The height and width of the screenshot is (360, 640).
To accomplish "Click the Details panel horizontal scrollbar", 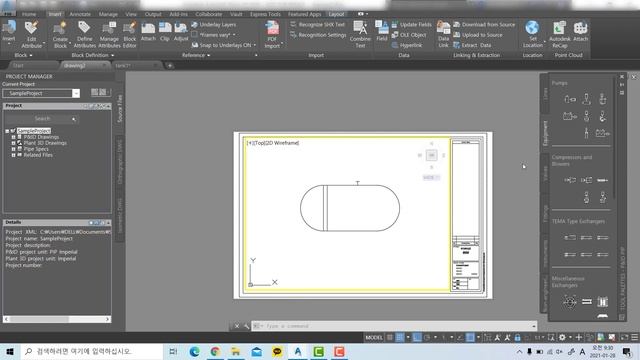I will [x=56, y=319].
